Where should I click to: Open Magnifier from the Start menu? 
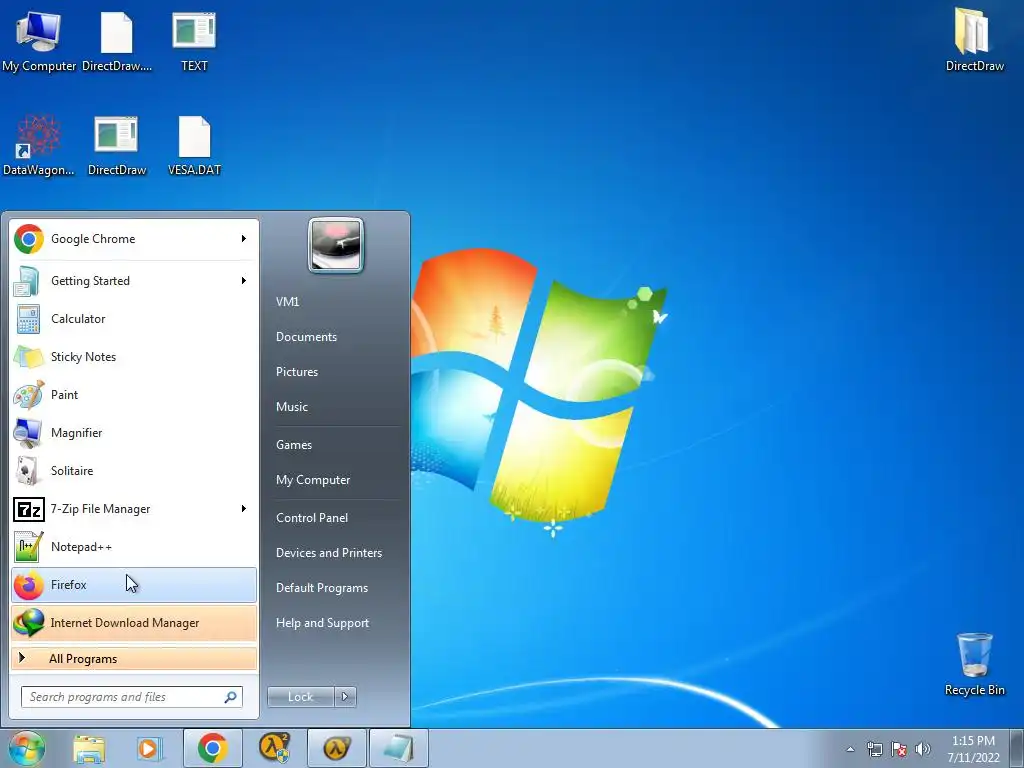click(x=134, y=432)
